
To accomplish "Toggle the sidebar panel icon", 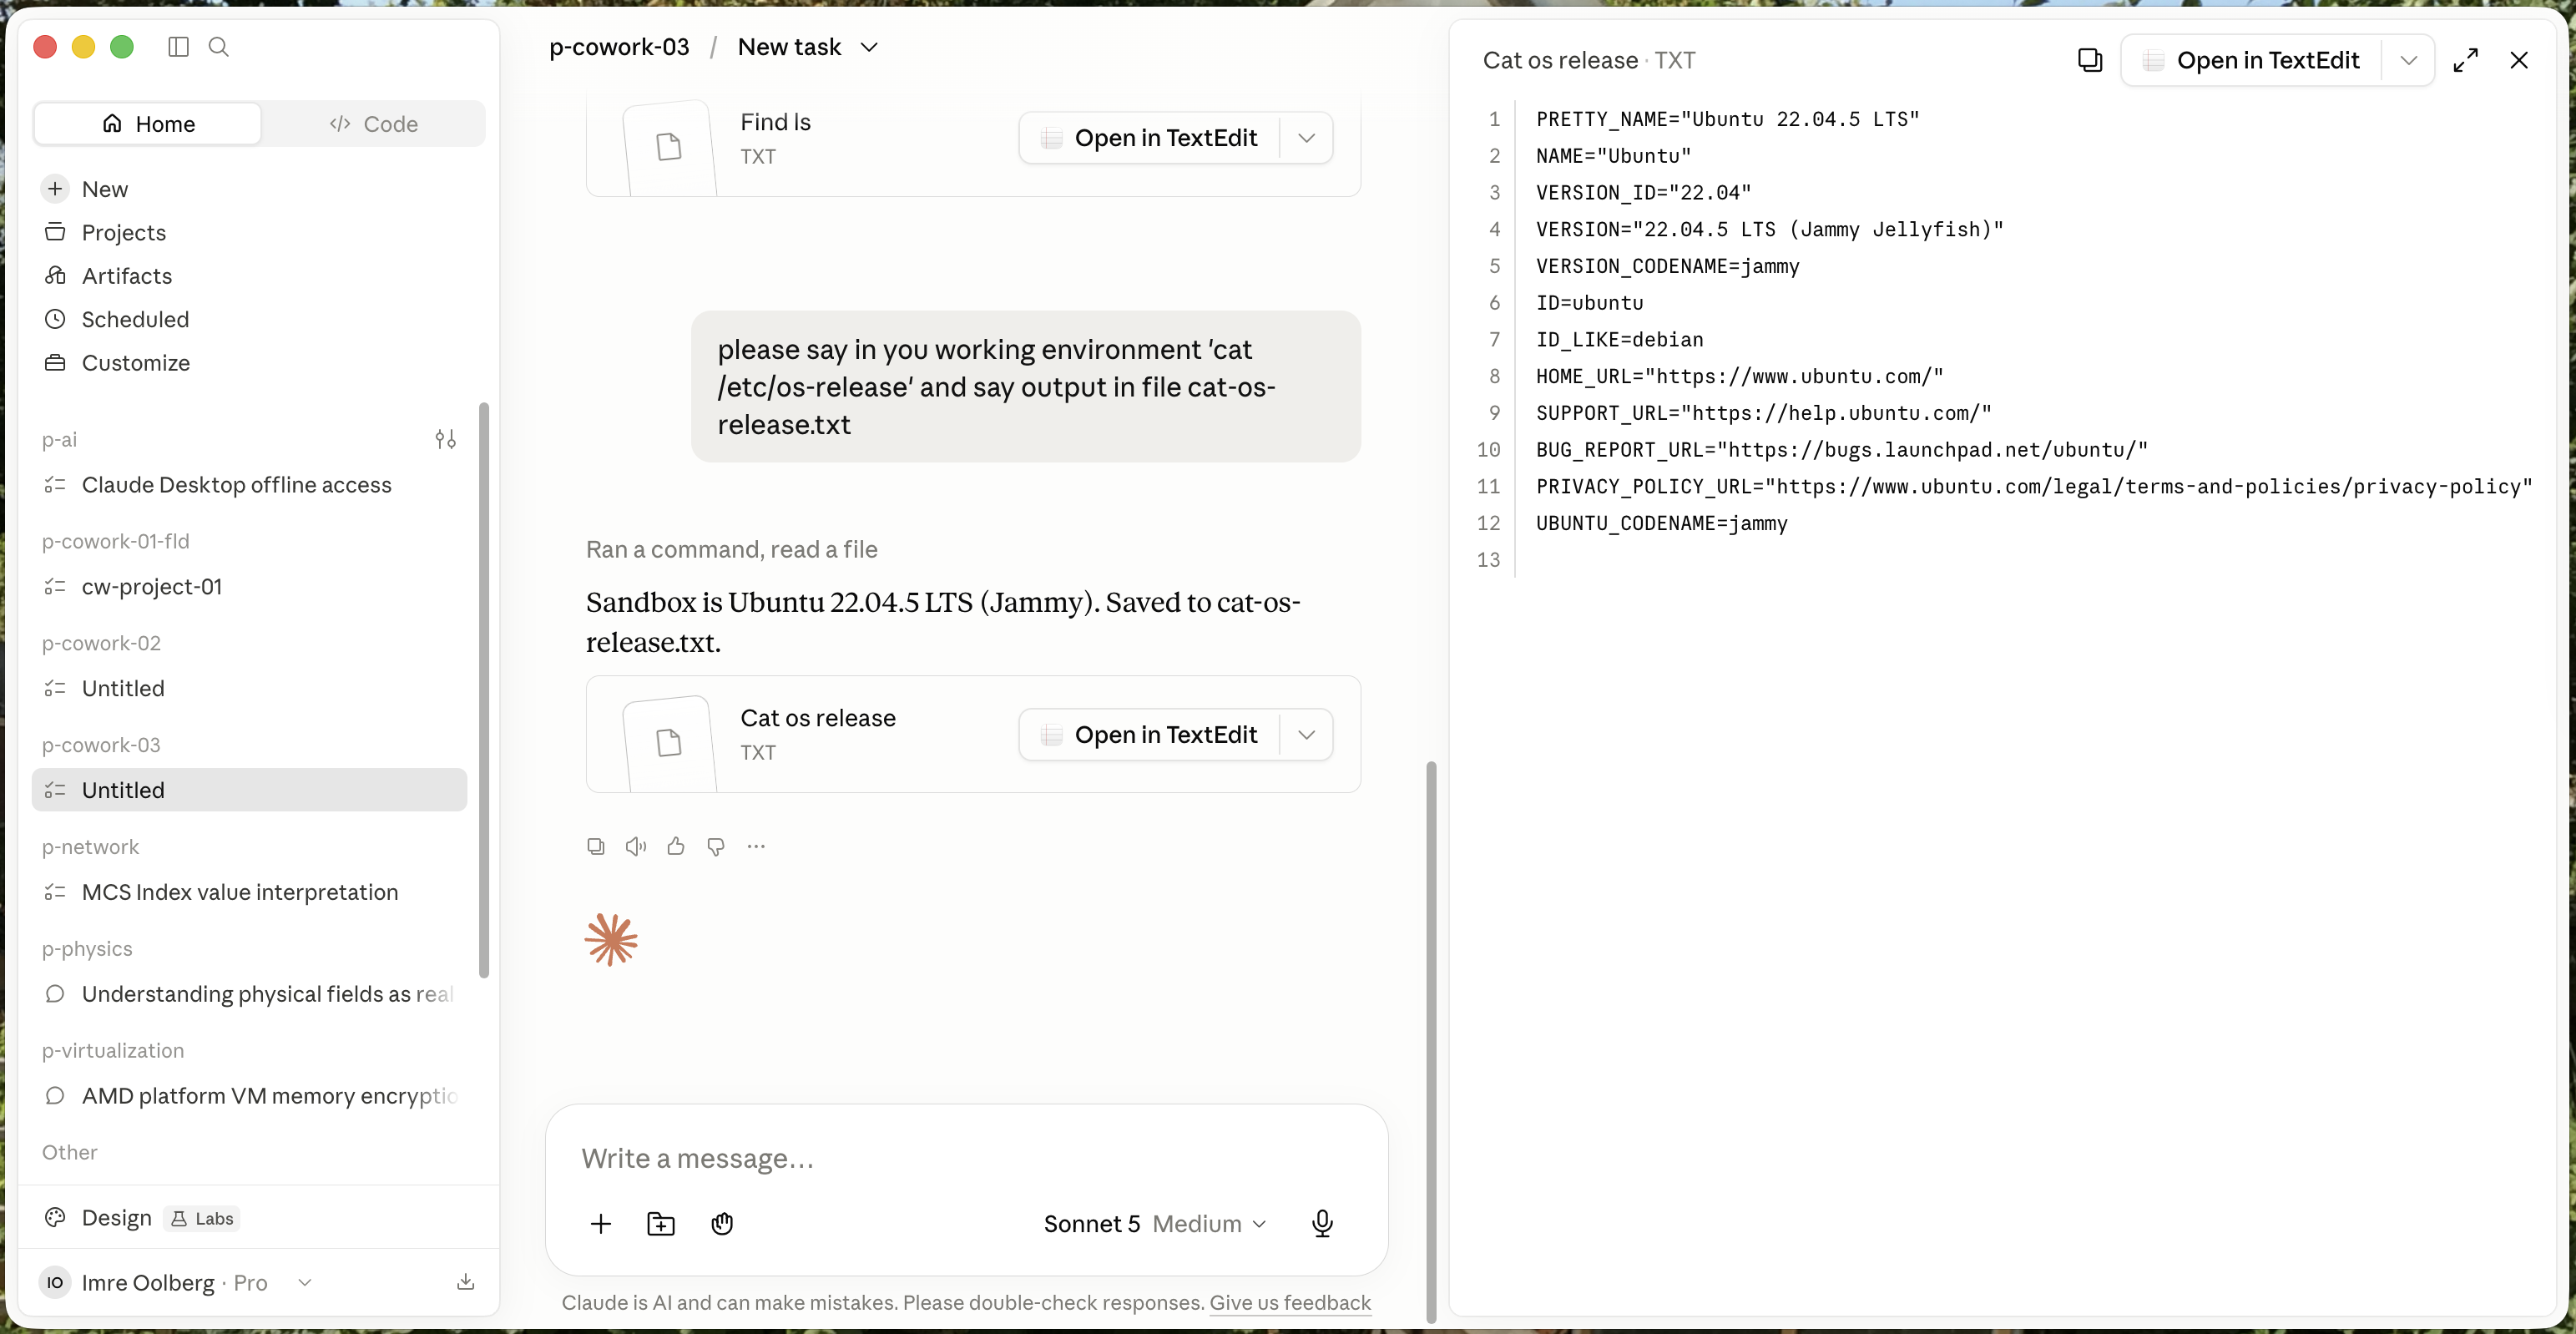I will 178,47.
